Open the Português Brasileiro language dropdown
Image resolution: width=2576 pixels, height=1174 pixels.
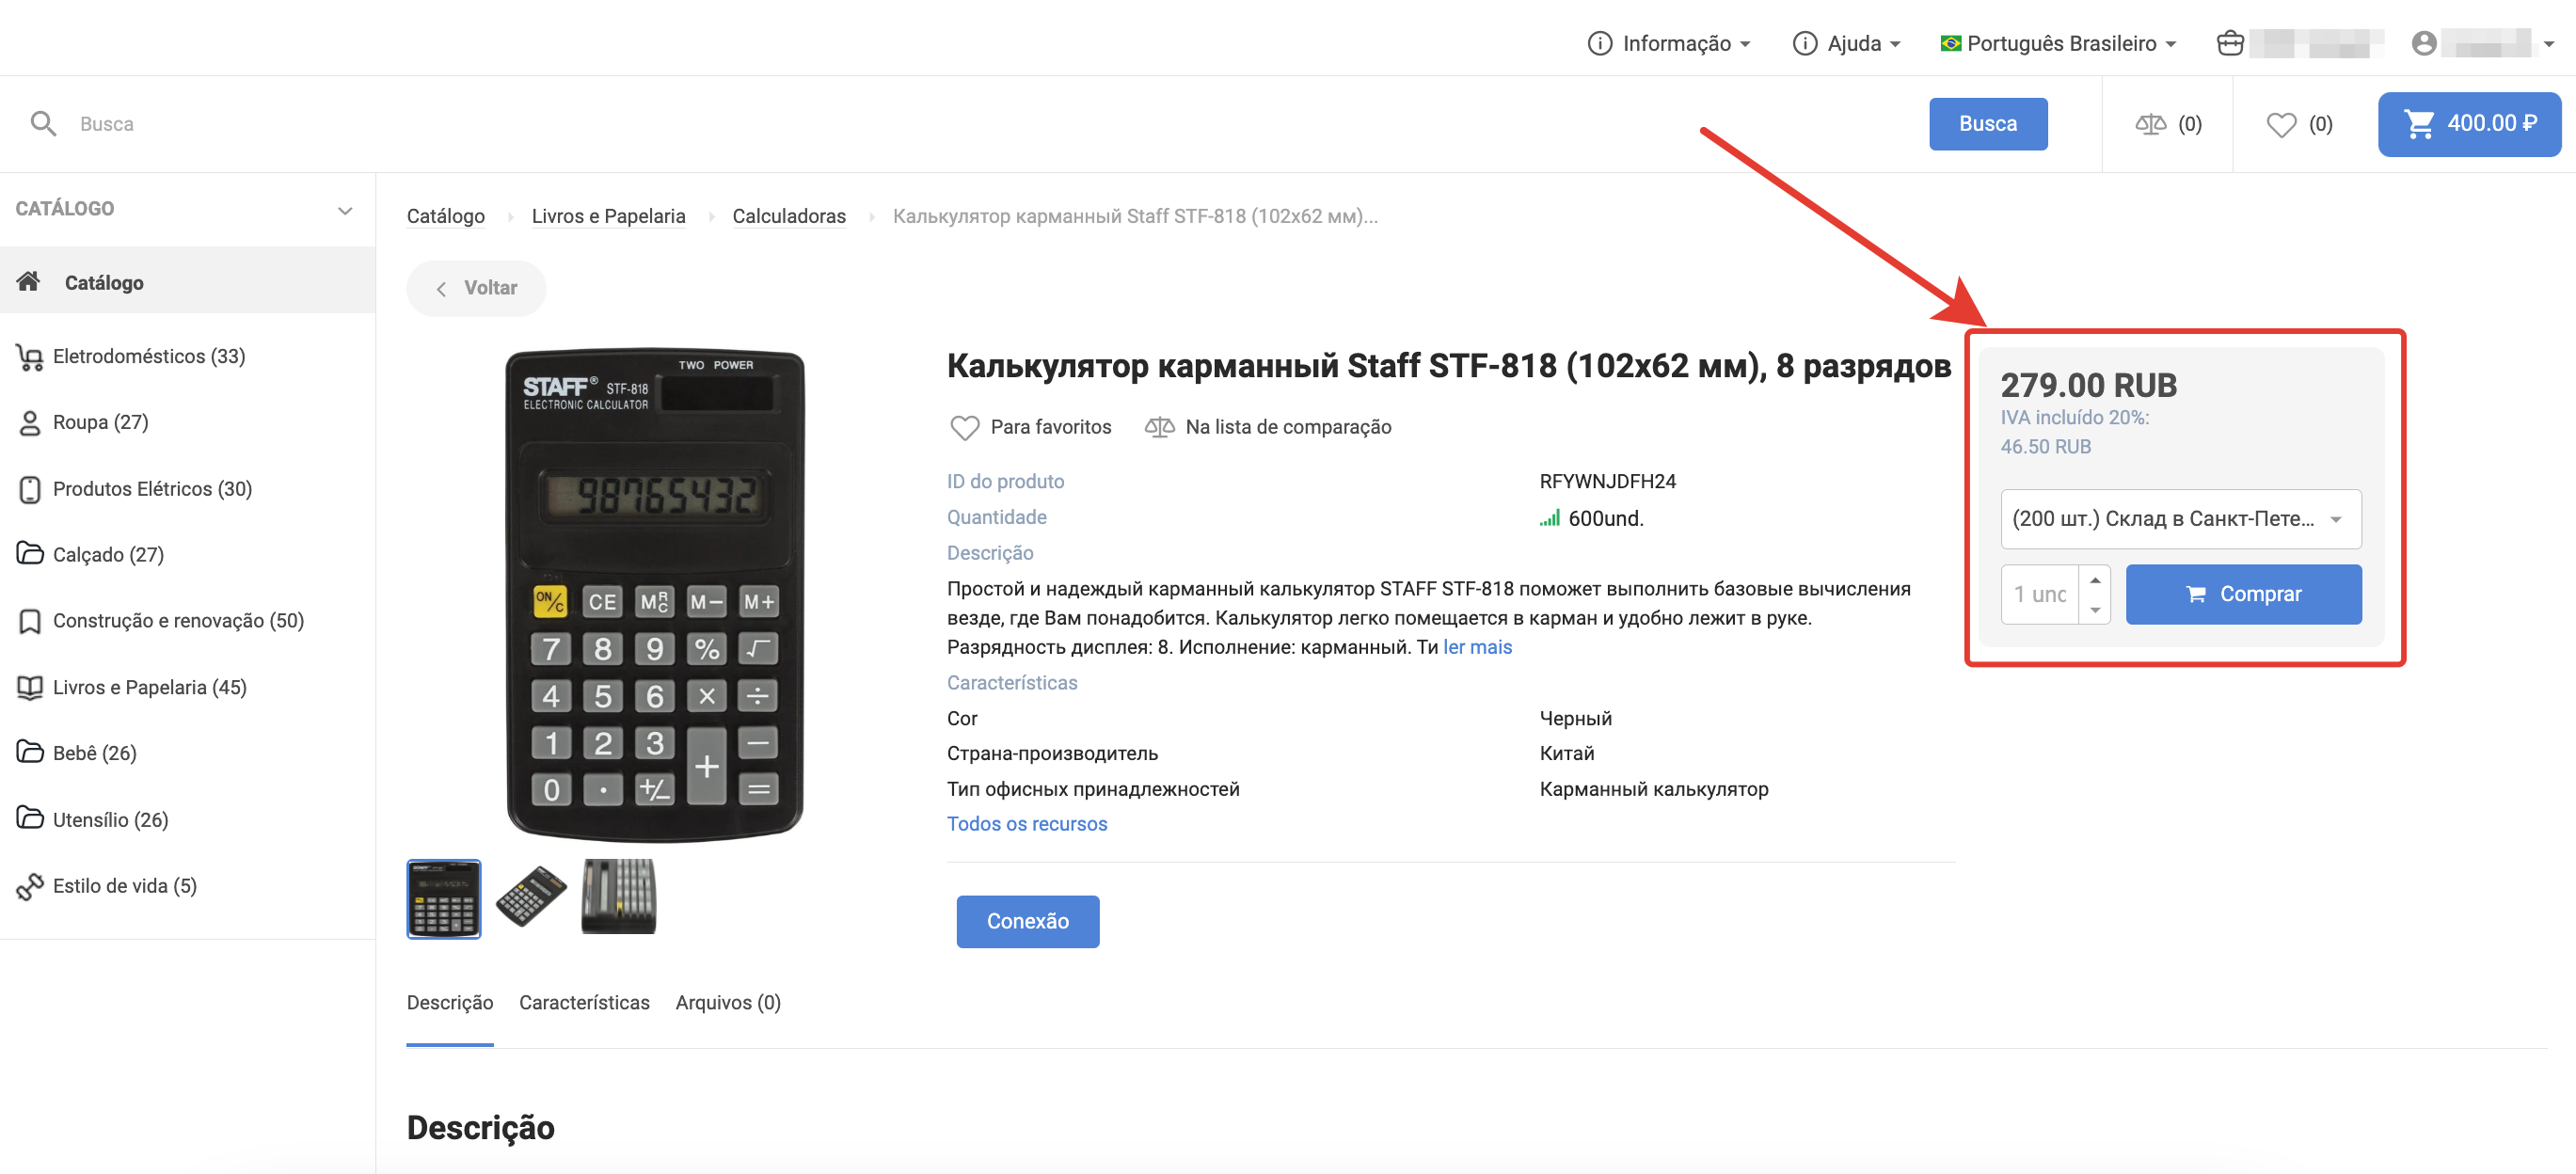click(x=2058, y=44)
